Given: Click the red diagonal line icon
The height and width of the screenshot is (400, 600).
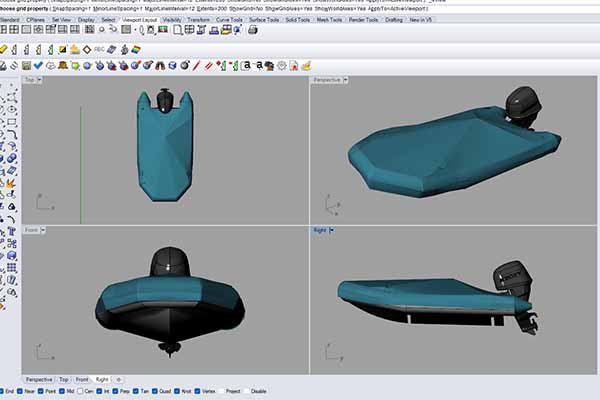Looking at the screenshot, I should (x=196, y=65).
